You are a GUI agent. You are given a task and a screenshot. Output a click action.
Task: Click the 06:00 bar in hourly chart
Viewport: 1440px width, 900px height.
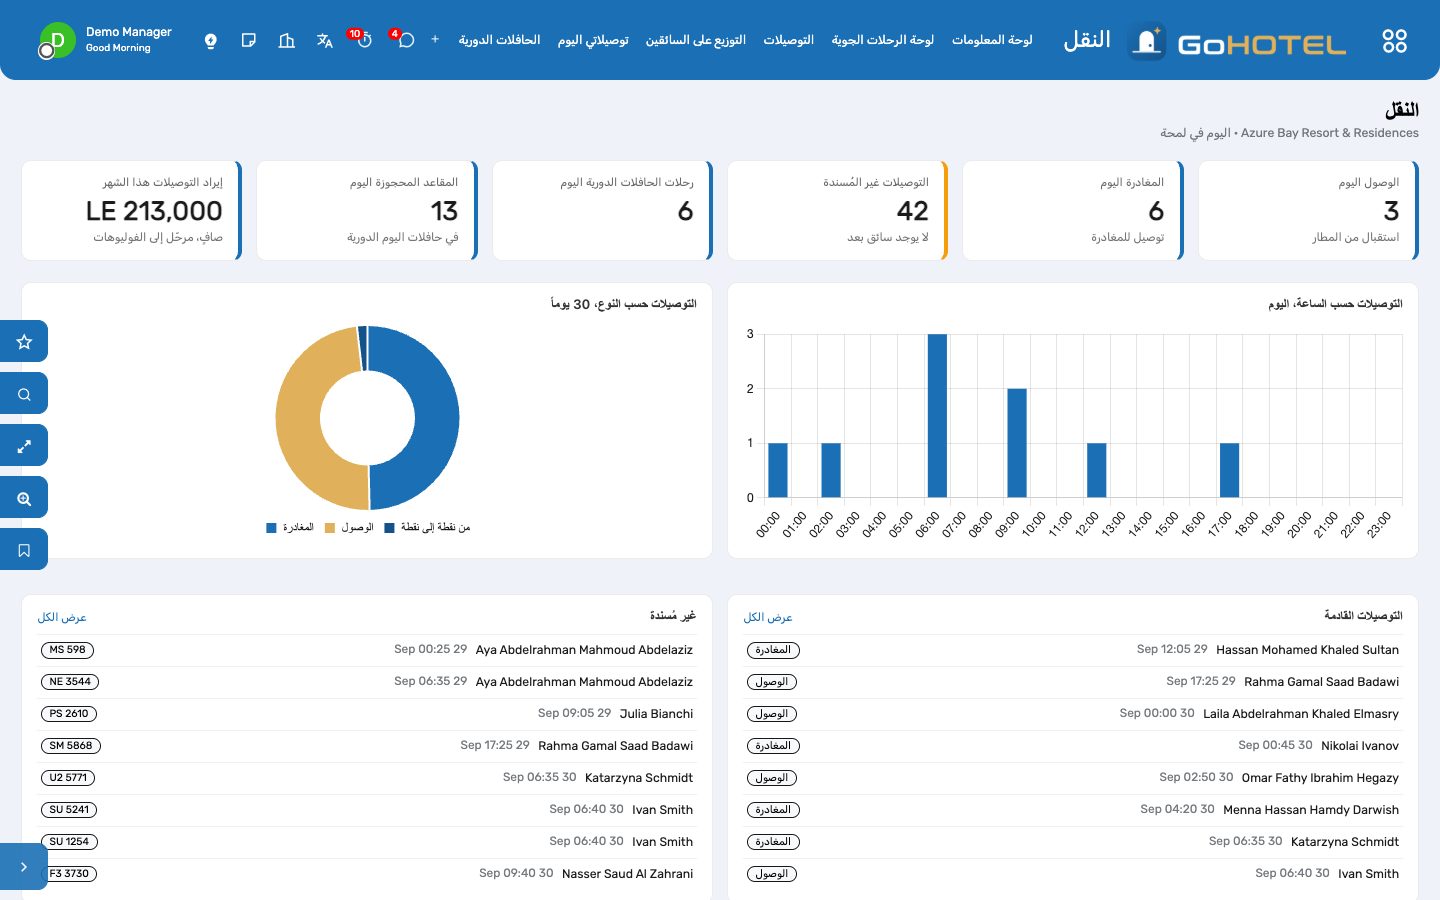937,416
